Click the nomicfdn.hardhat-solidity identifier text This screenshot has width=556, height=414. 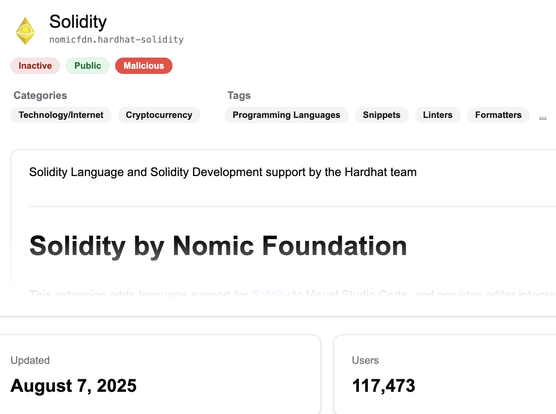tap(116, 39)
